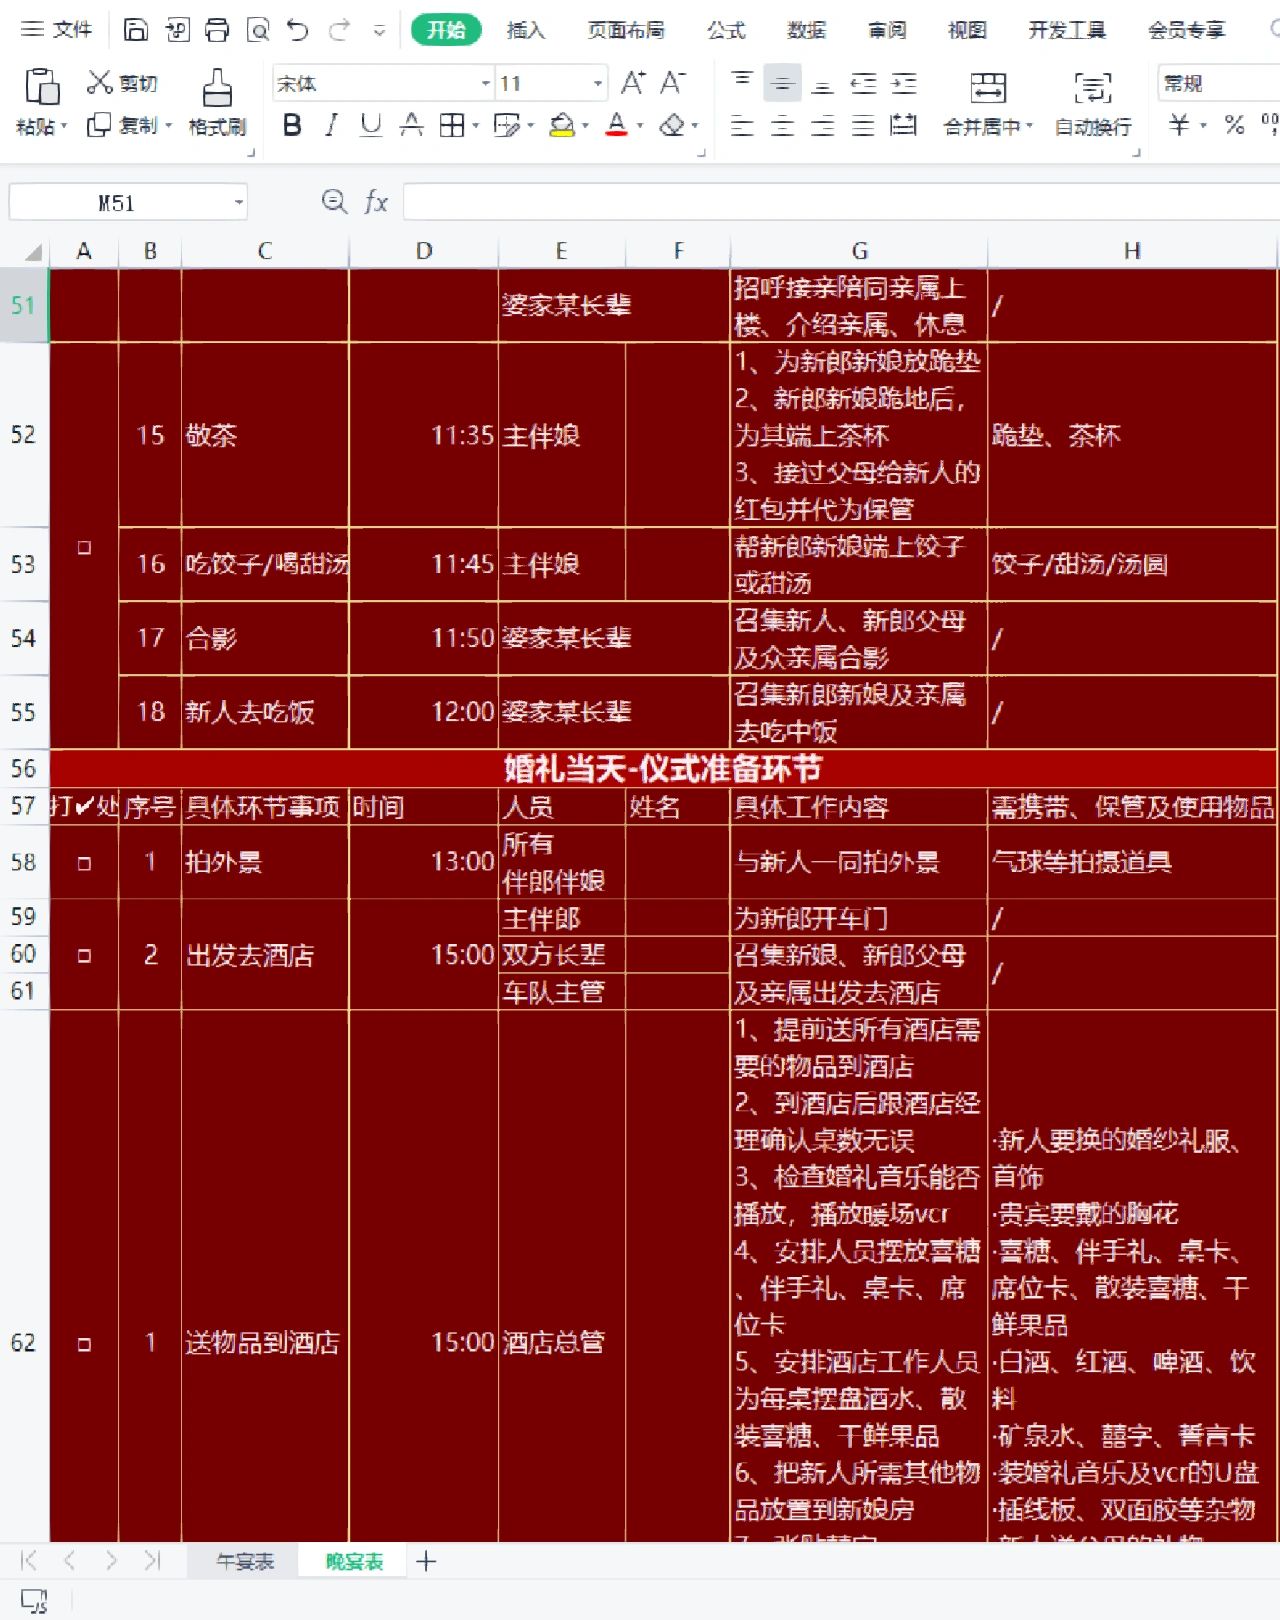Switch to the 午宴表 sheet tab

pyautogui.click(x=245, y=1561)
